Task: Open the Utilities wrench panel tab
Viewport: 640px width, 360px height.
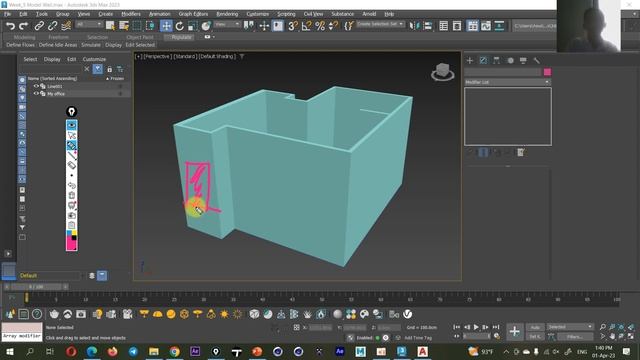Action: pyautogui.click(x=536, y=60)
